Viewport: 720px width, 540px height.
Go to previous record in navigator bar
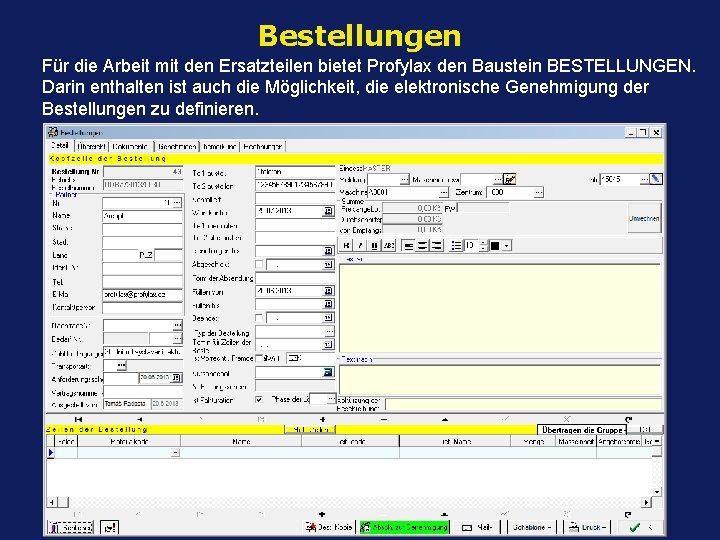(x=139, y=419)
